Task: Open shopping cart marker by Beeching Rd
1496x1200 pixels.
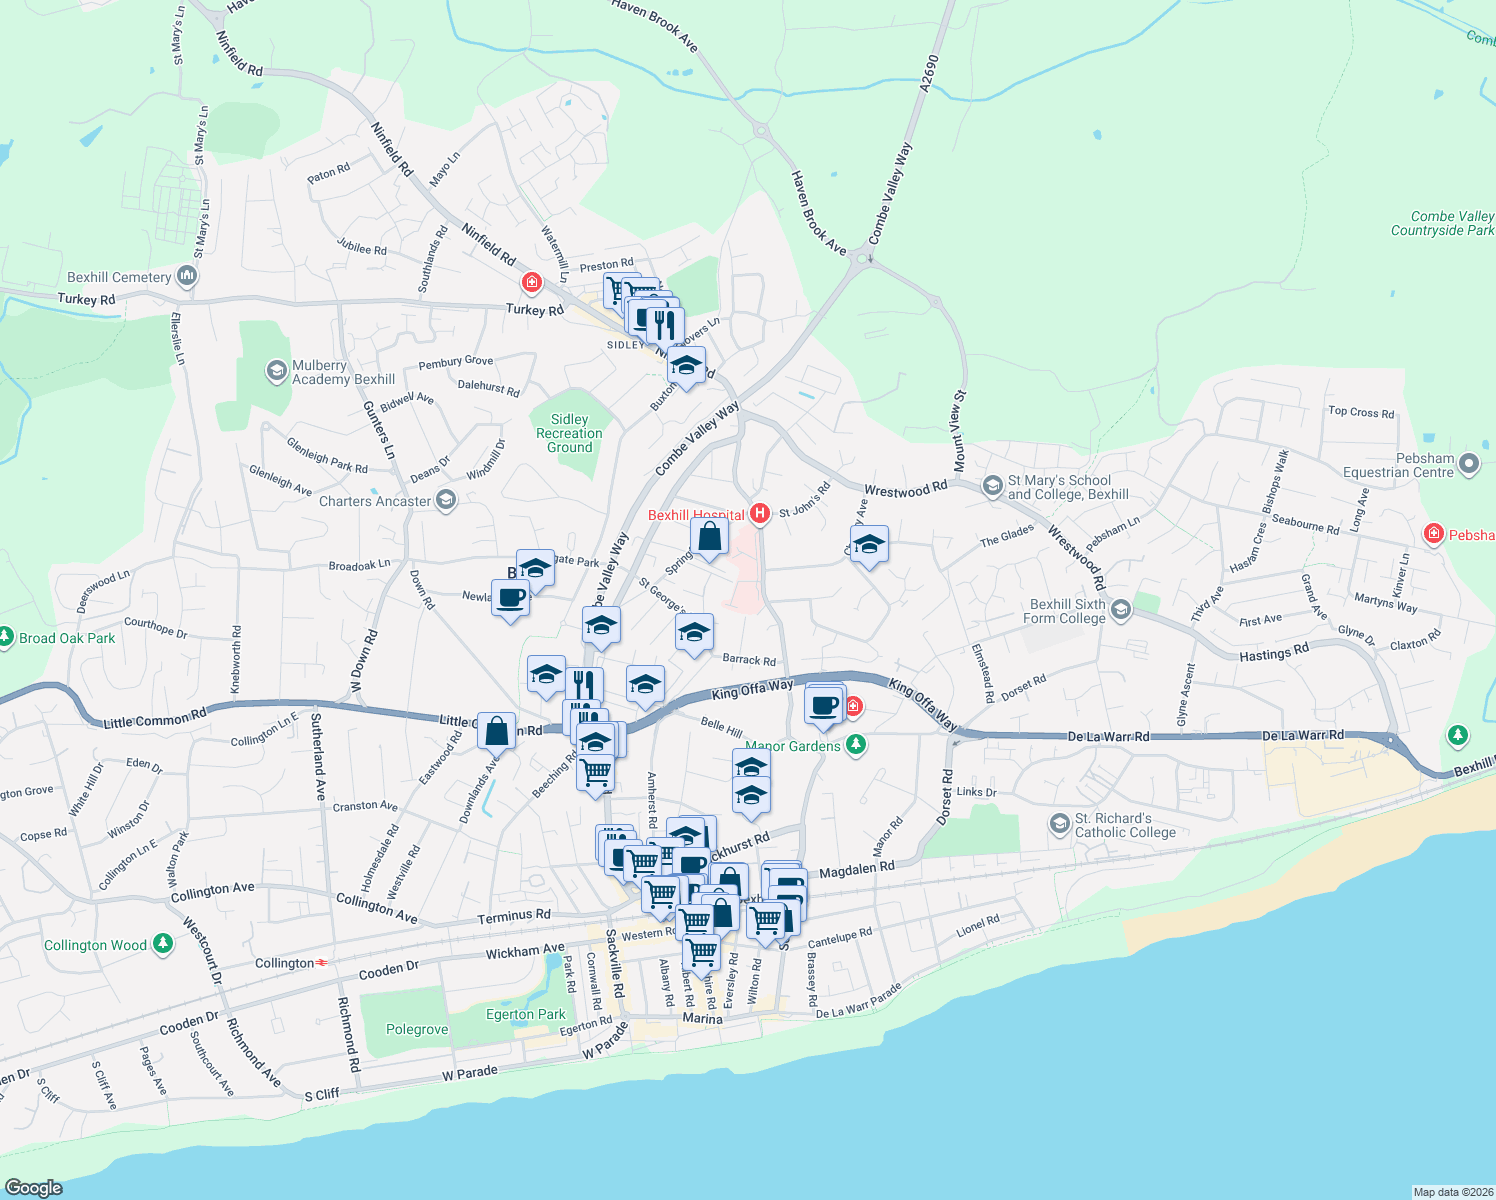Action: click(596, 773)
